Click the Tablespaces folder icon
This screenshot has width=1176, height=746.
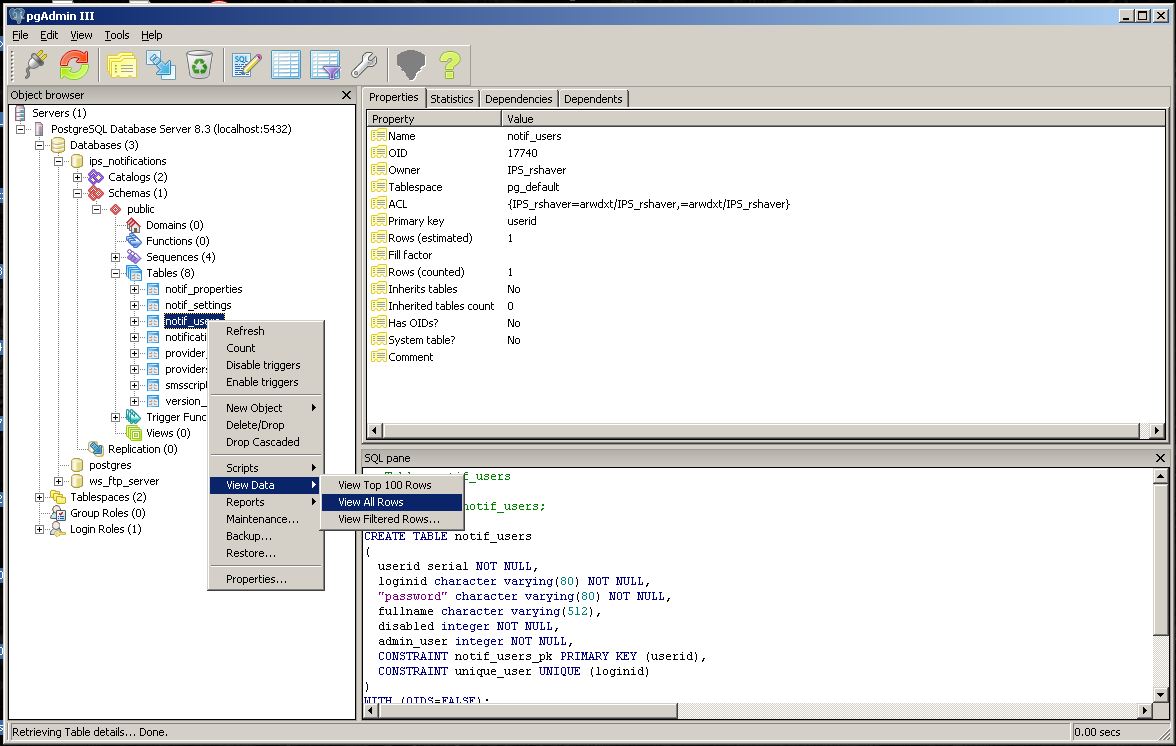pos(58,497)
